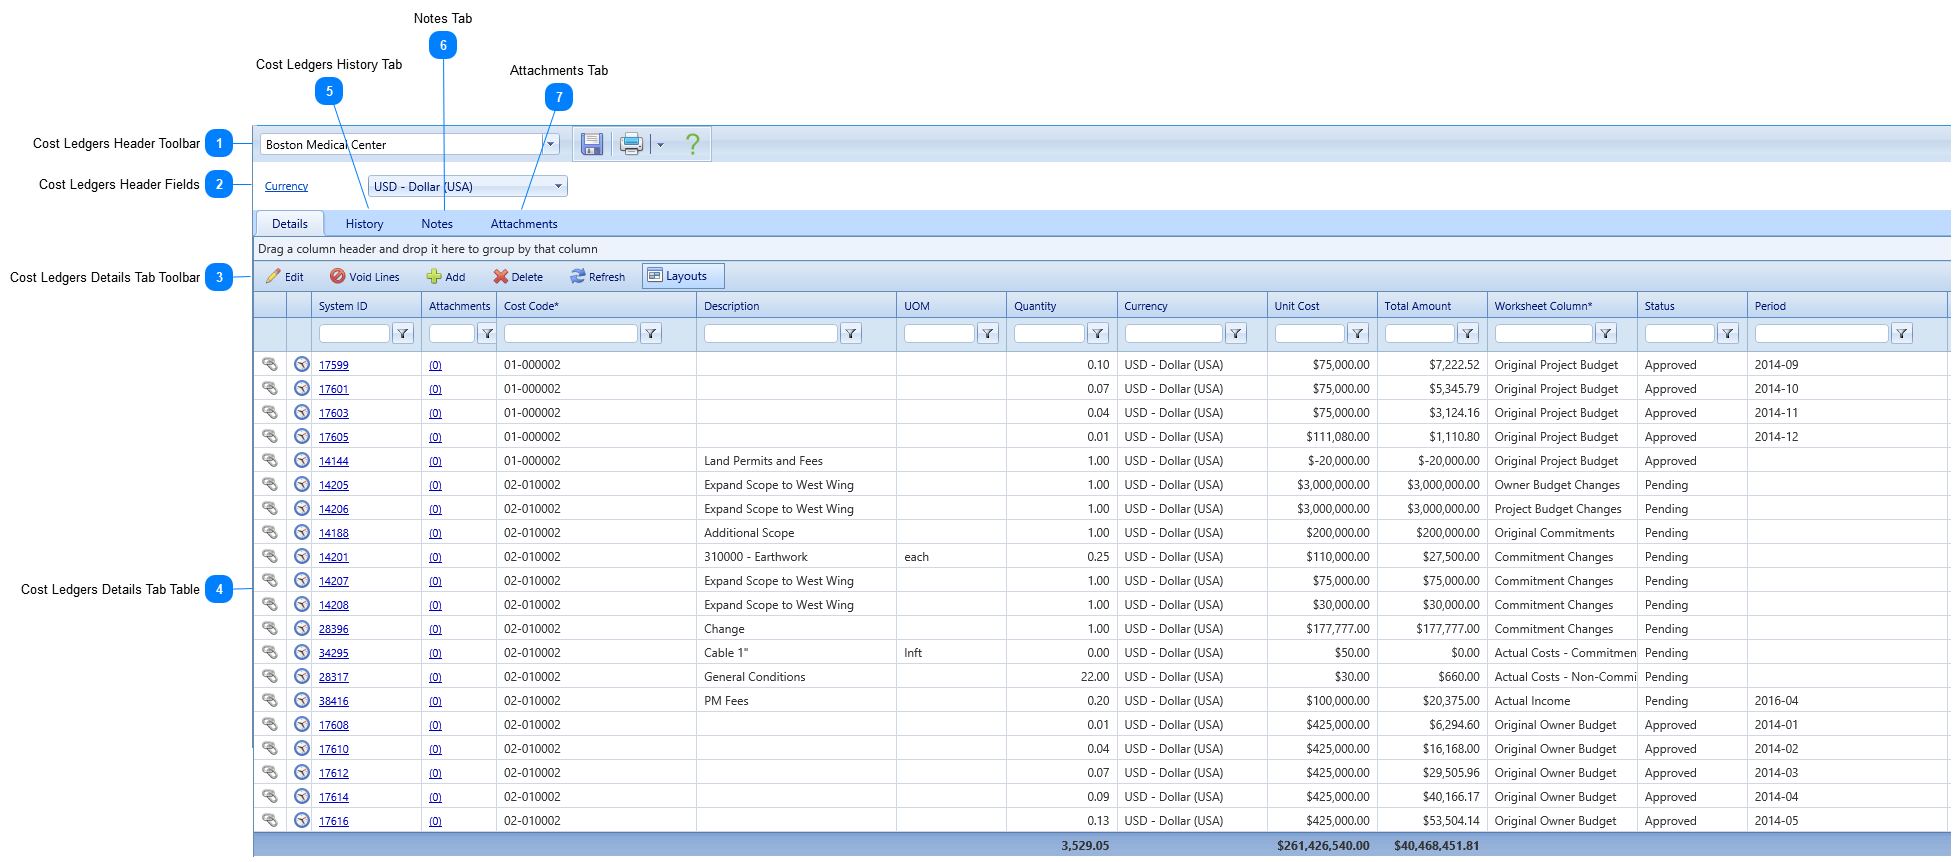
Task: Select the General Conditions description cell
Action: point(796,677)
